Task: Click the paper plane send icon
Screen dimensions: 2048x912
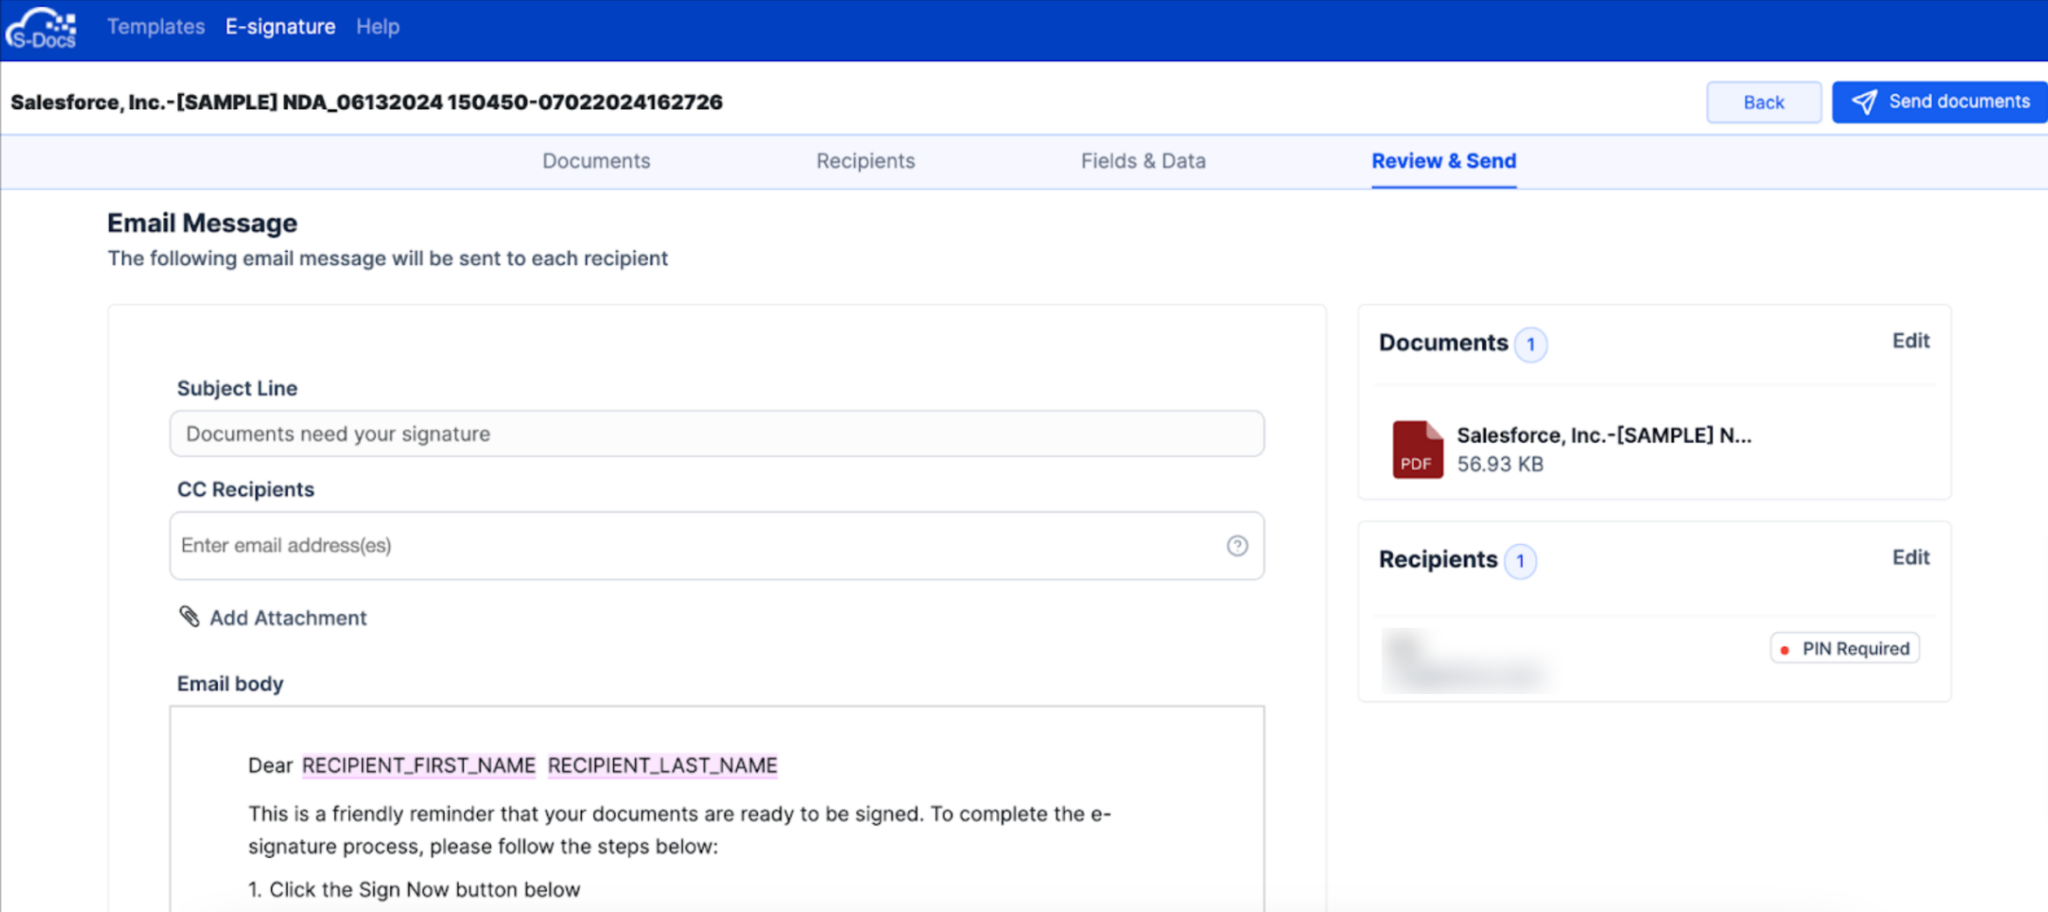Action: pos(1865,101)
